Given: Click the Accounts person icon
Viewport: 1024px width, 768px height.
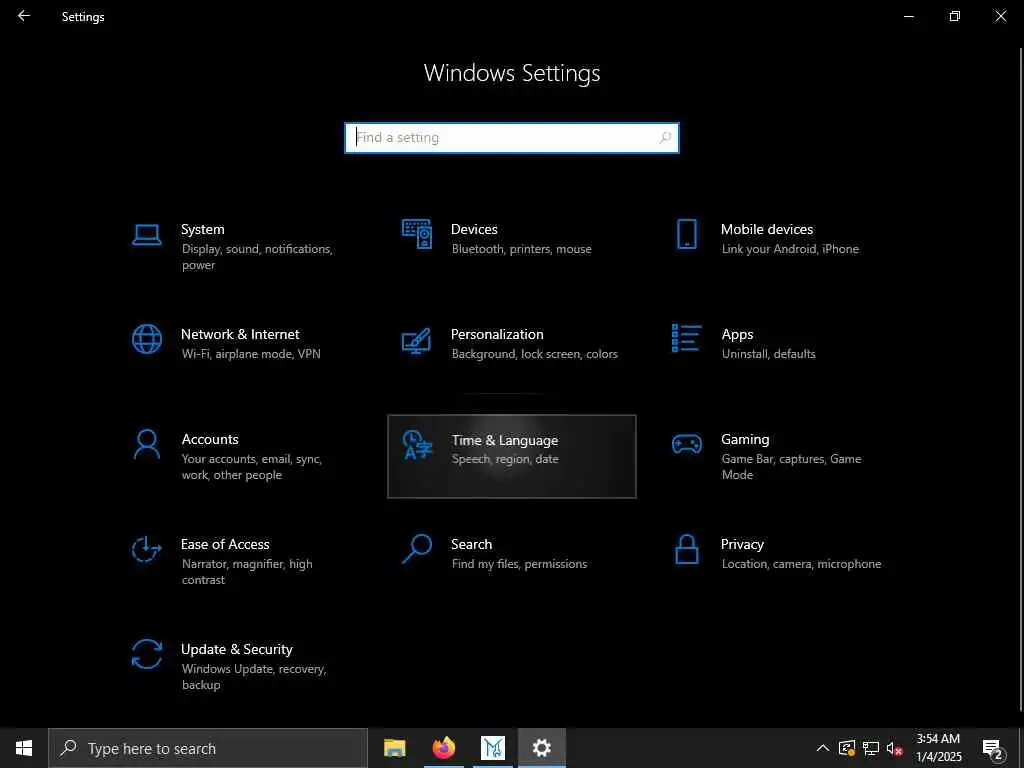Looking at the screenshot, I should click(147, 444).
